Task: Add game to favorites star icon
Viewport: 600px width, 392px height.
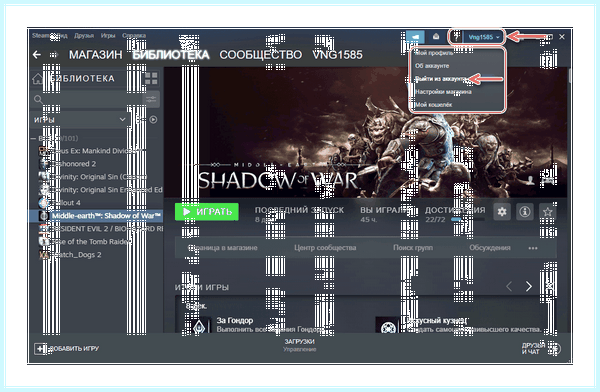Action: [548, 212]
